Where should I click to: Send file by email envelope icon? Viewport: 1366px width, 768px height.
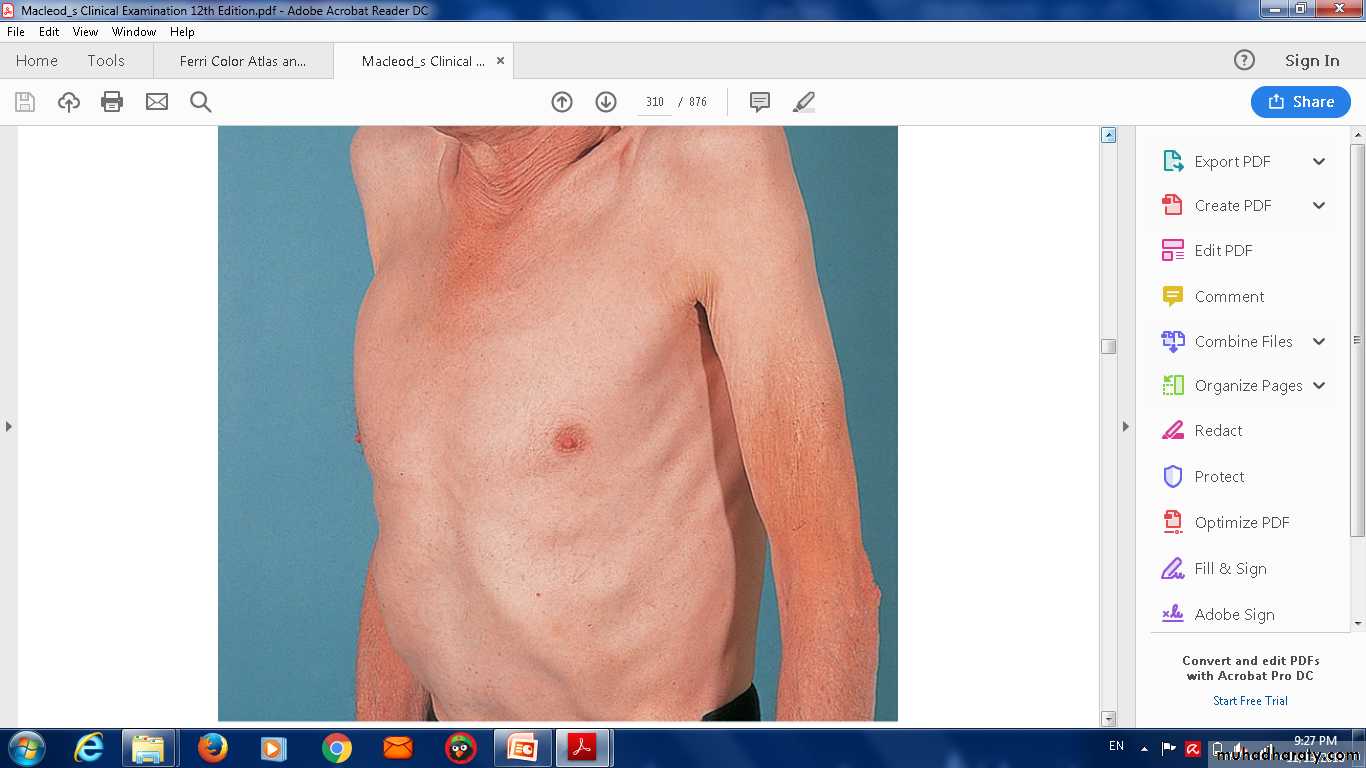click(x=157, y=102)
